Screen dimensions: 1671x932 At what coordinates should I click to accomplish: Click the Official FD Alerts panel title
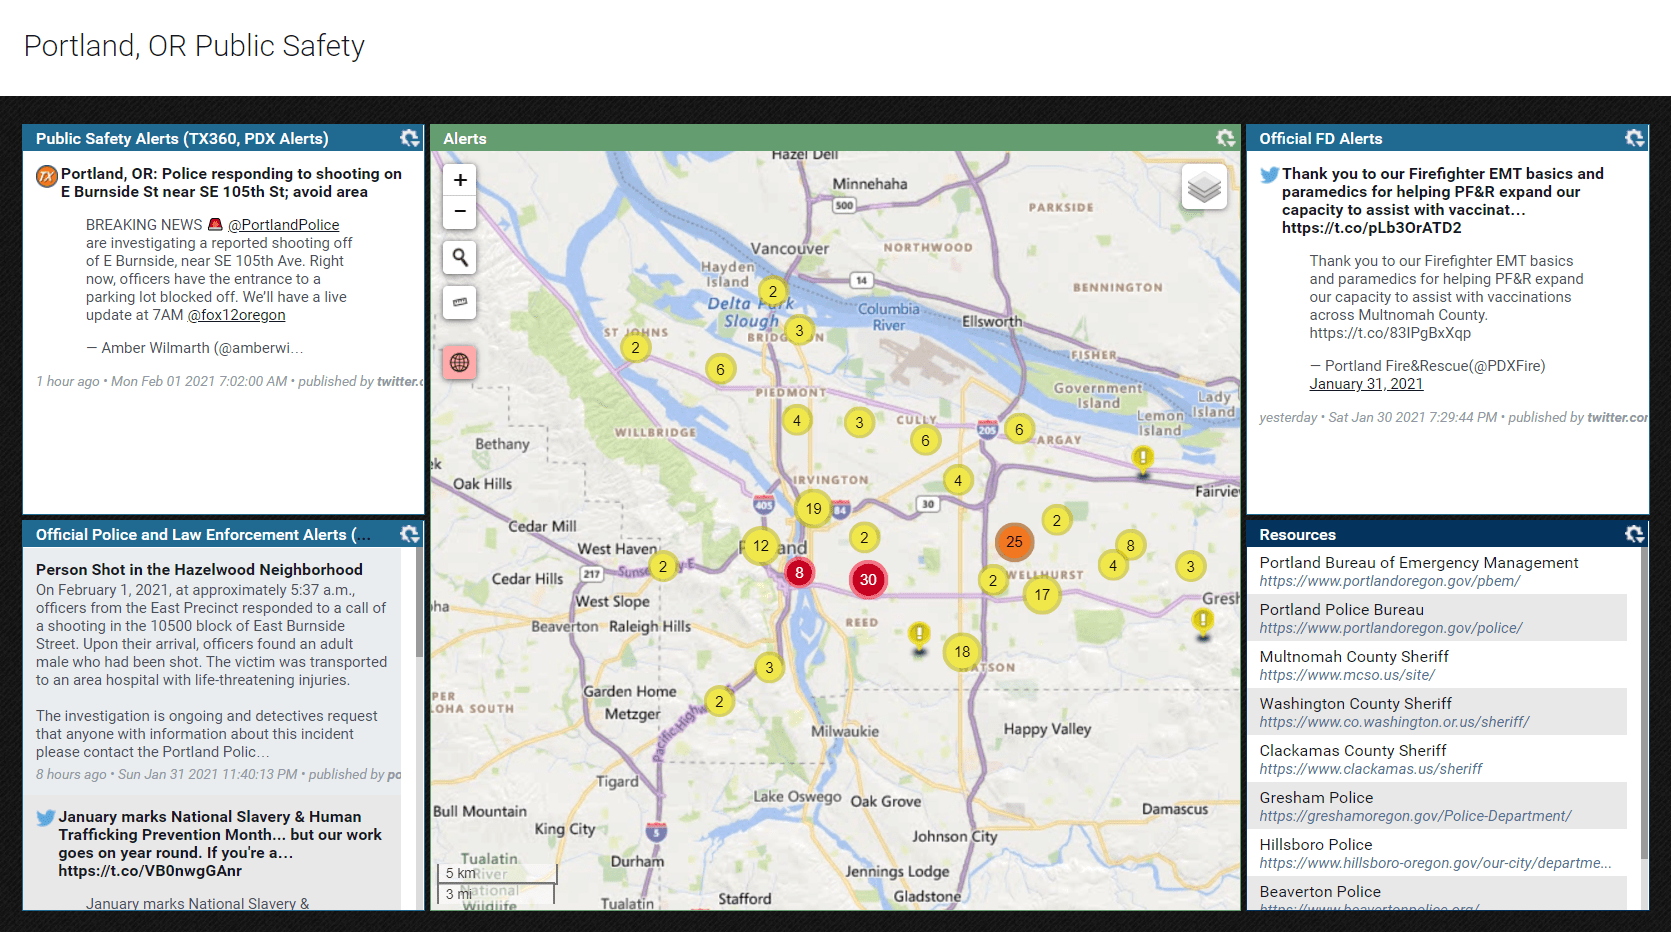pos(1320,139)
